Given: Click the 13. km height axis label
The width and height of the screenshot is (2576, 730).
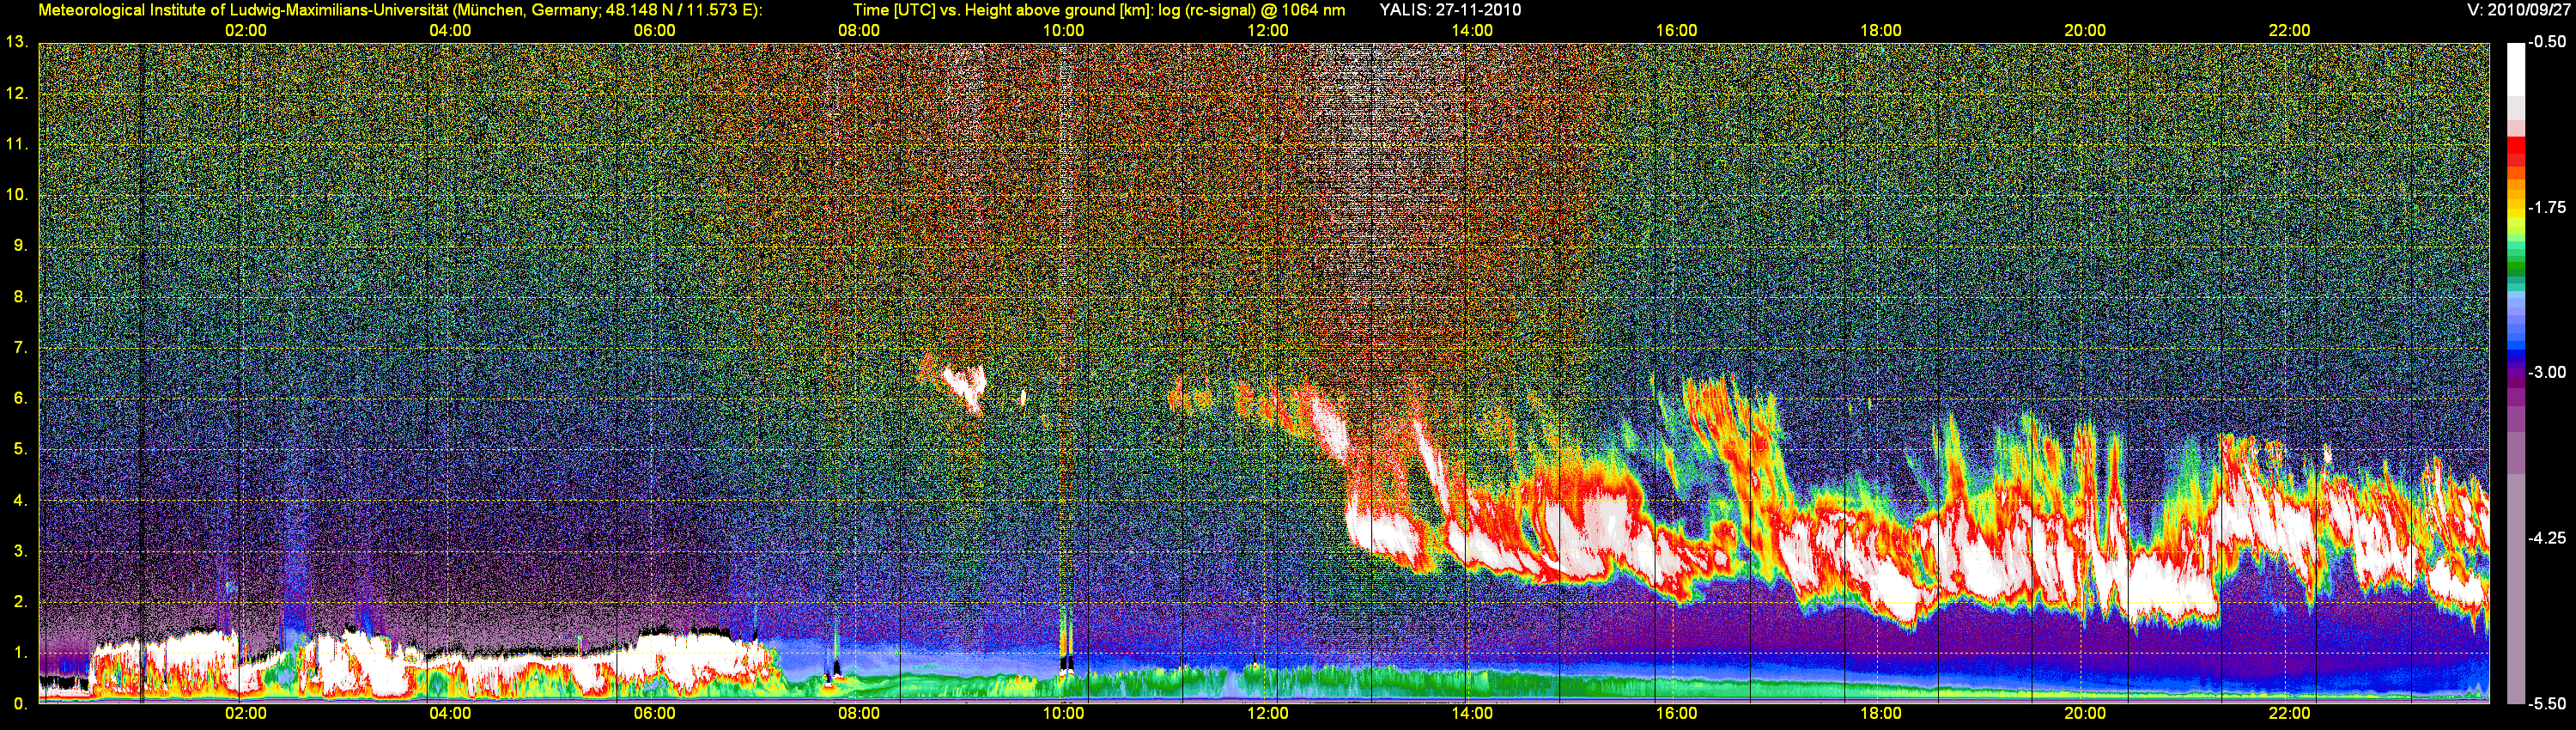Looking at the screenshot, I should pyautogui.click(x=17, y=42).
